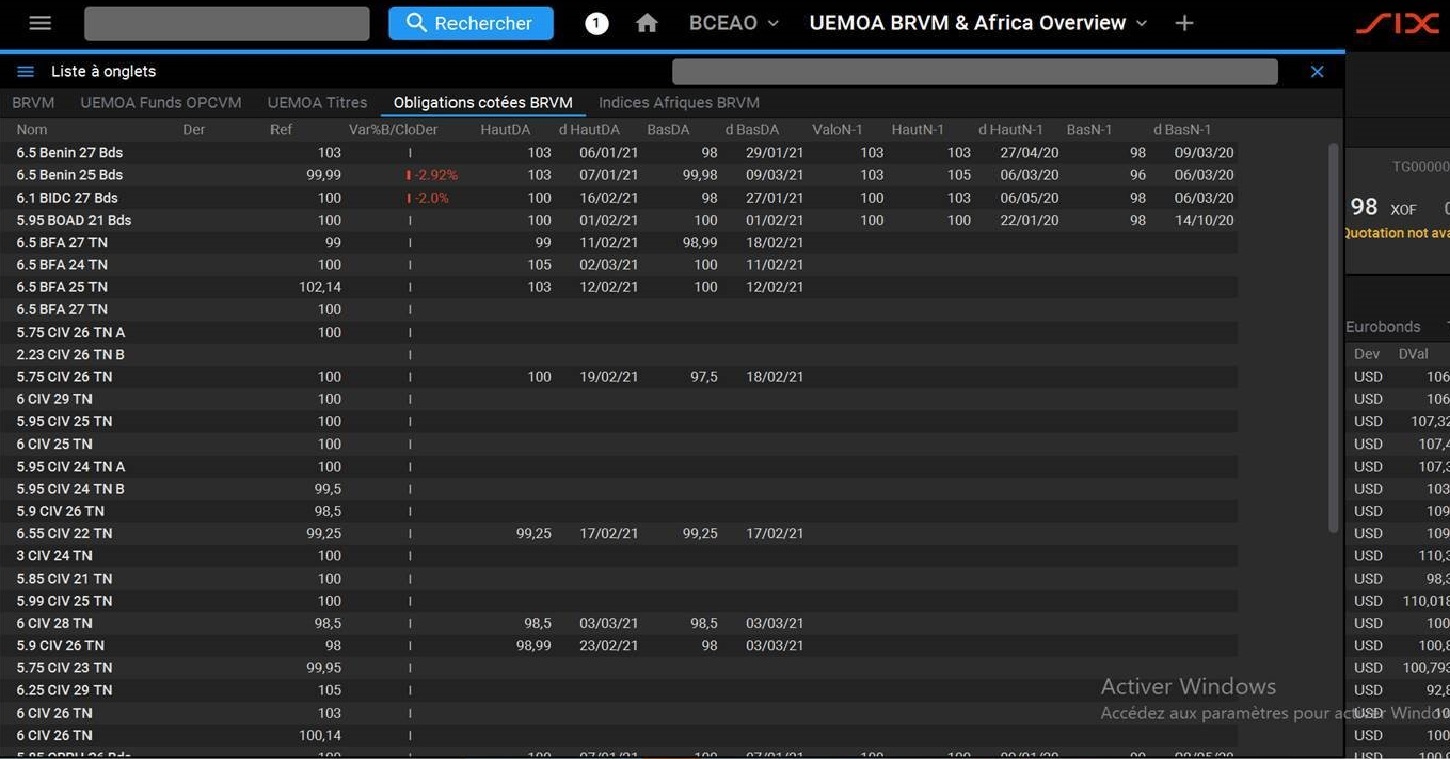
Task: Select the 6 CIV 29 TN row
Action: click(619, 399)
